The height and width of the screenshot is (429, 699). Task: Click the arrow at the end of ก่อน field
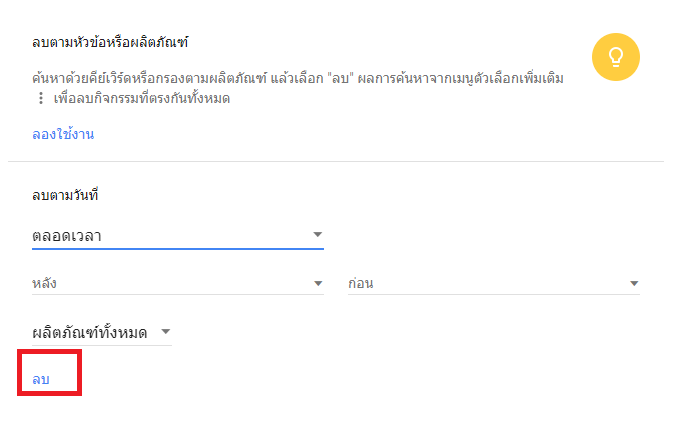coord(633,283)
